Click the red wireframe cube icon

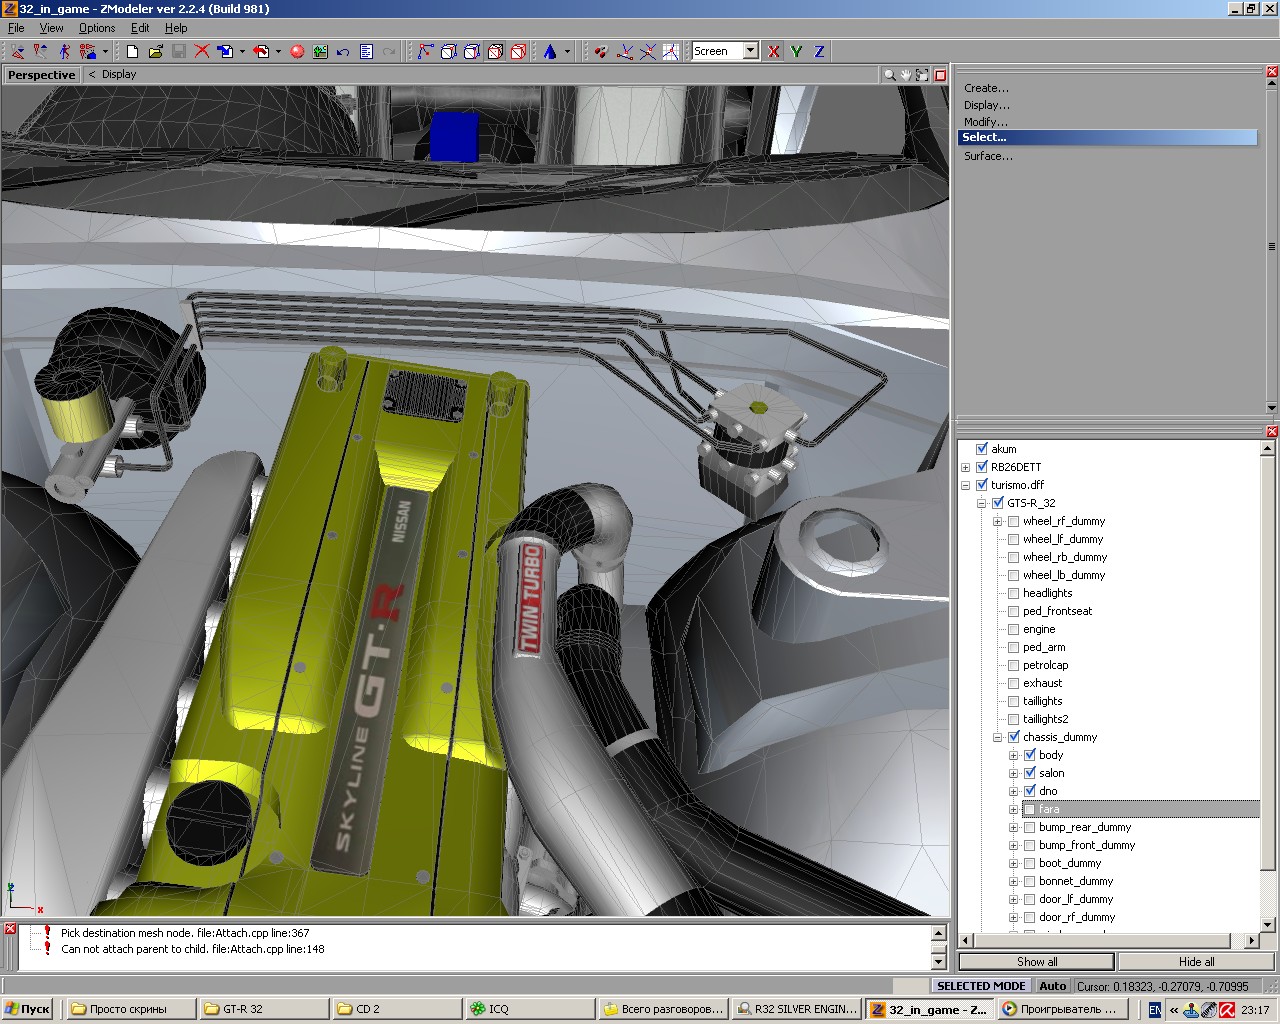click(x=518, y=51)
